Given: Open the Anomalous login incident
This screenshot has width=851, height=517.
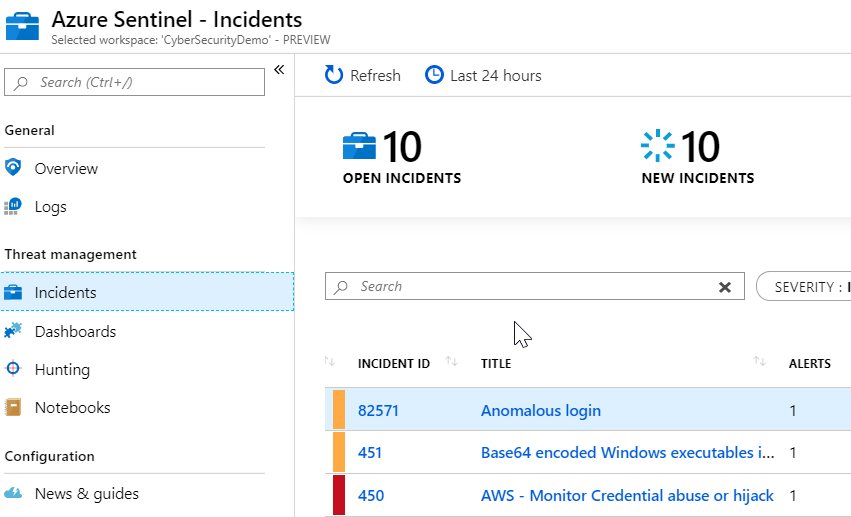Looking at the screenshot, I should click(x=540, y=410).
